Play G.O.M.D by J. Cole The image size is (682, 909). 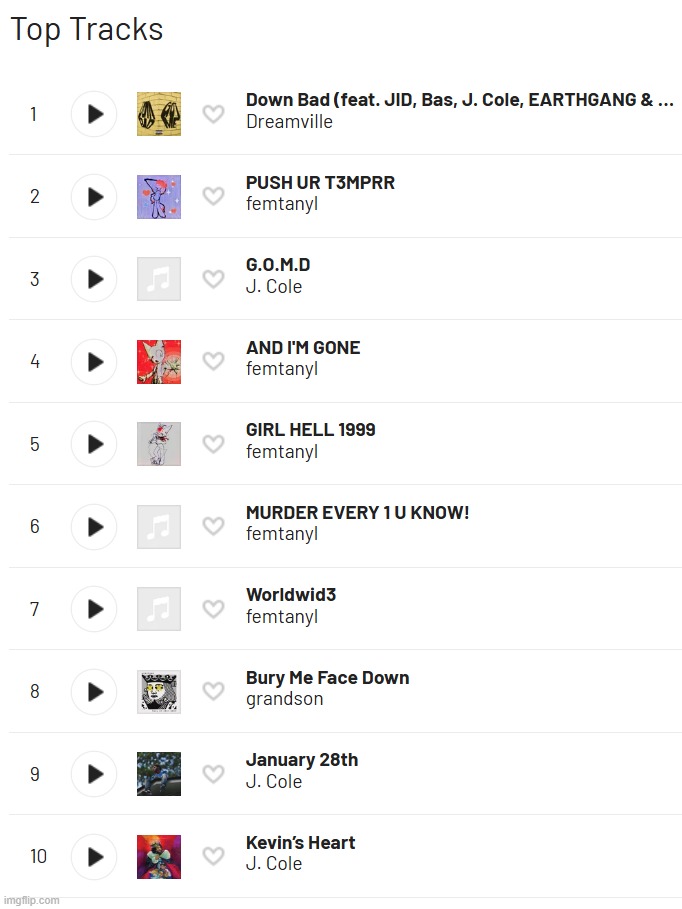click(94, 279)
